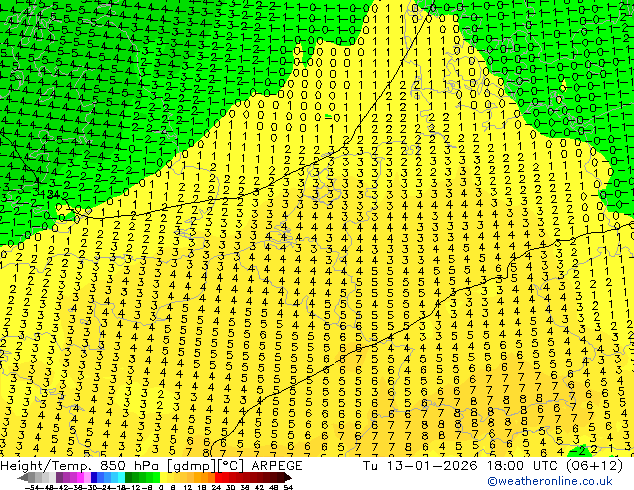Click the '[°C]' unit label
Viewport: 634px width, 490px height.
pos(230,466)
